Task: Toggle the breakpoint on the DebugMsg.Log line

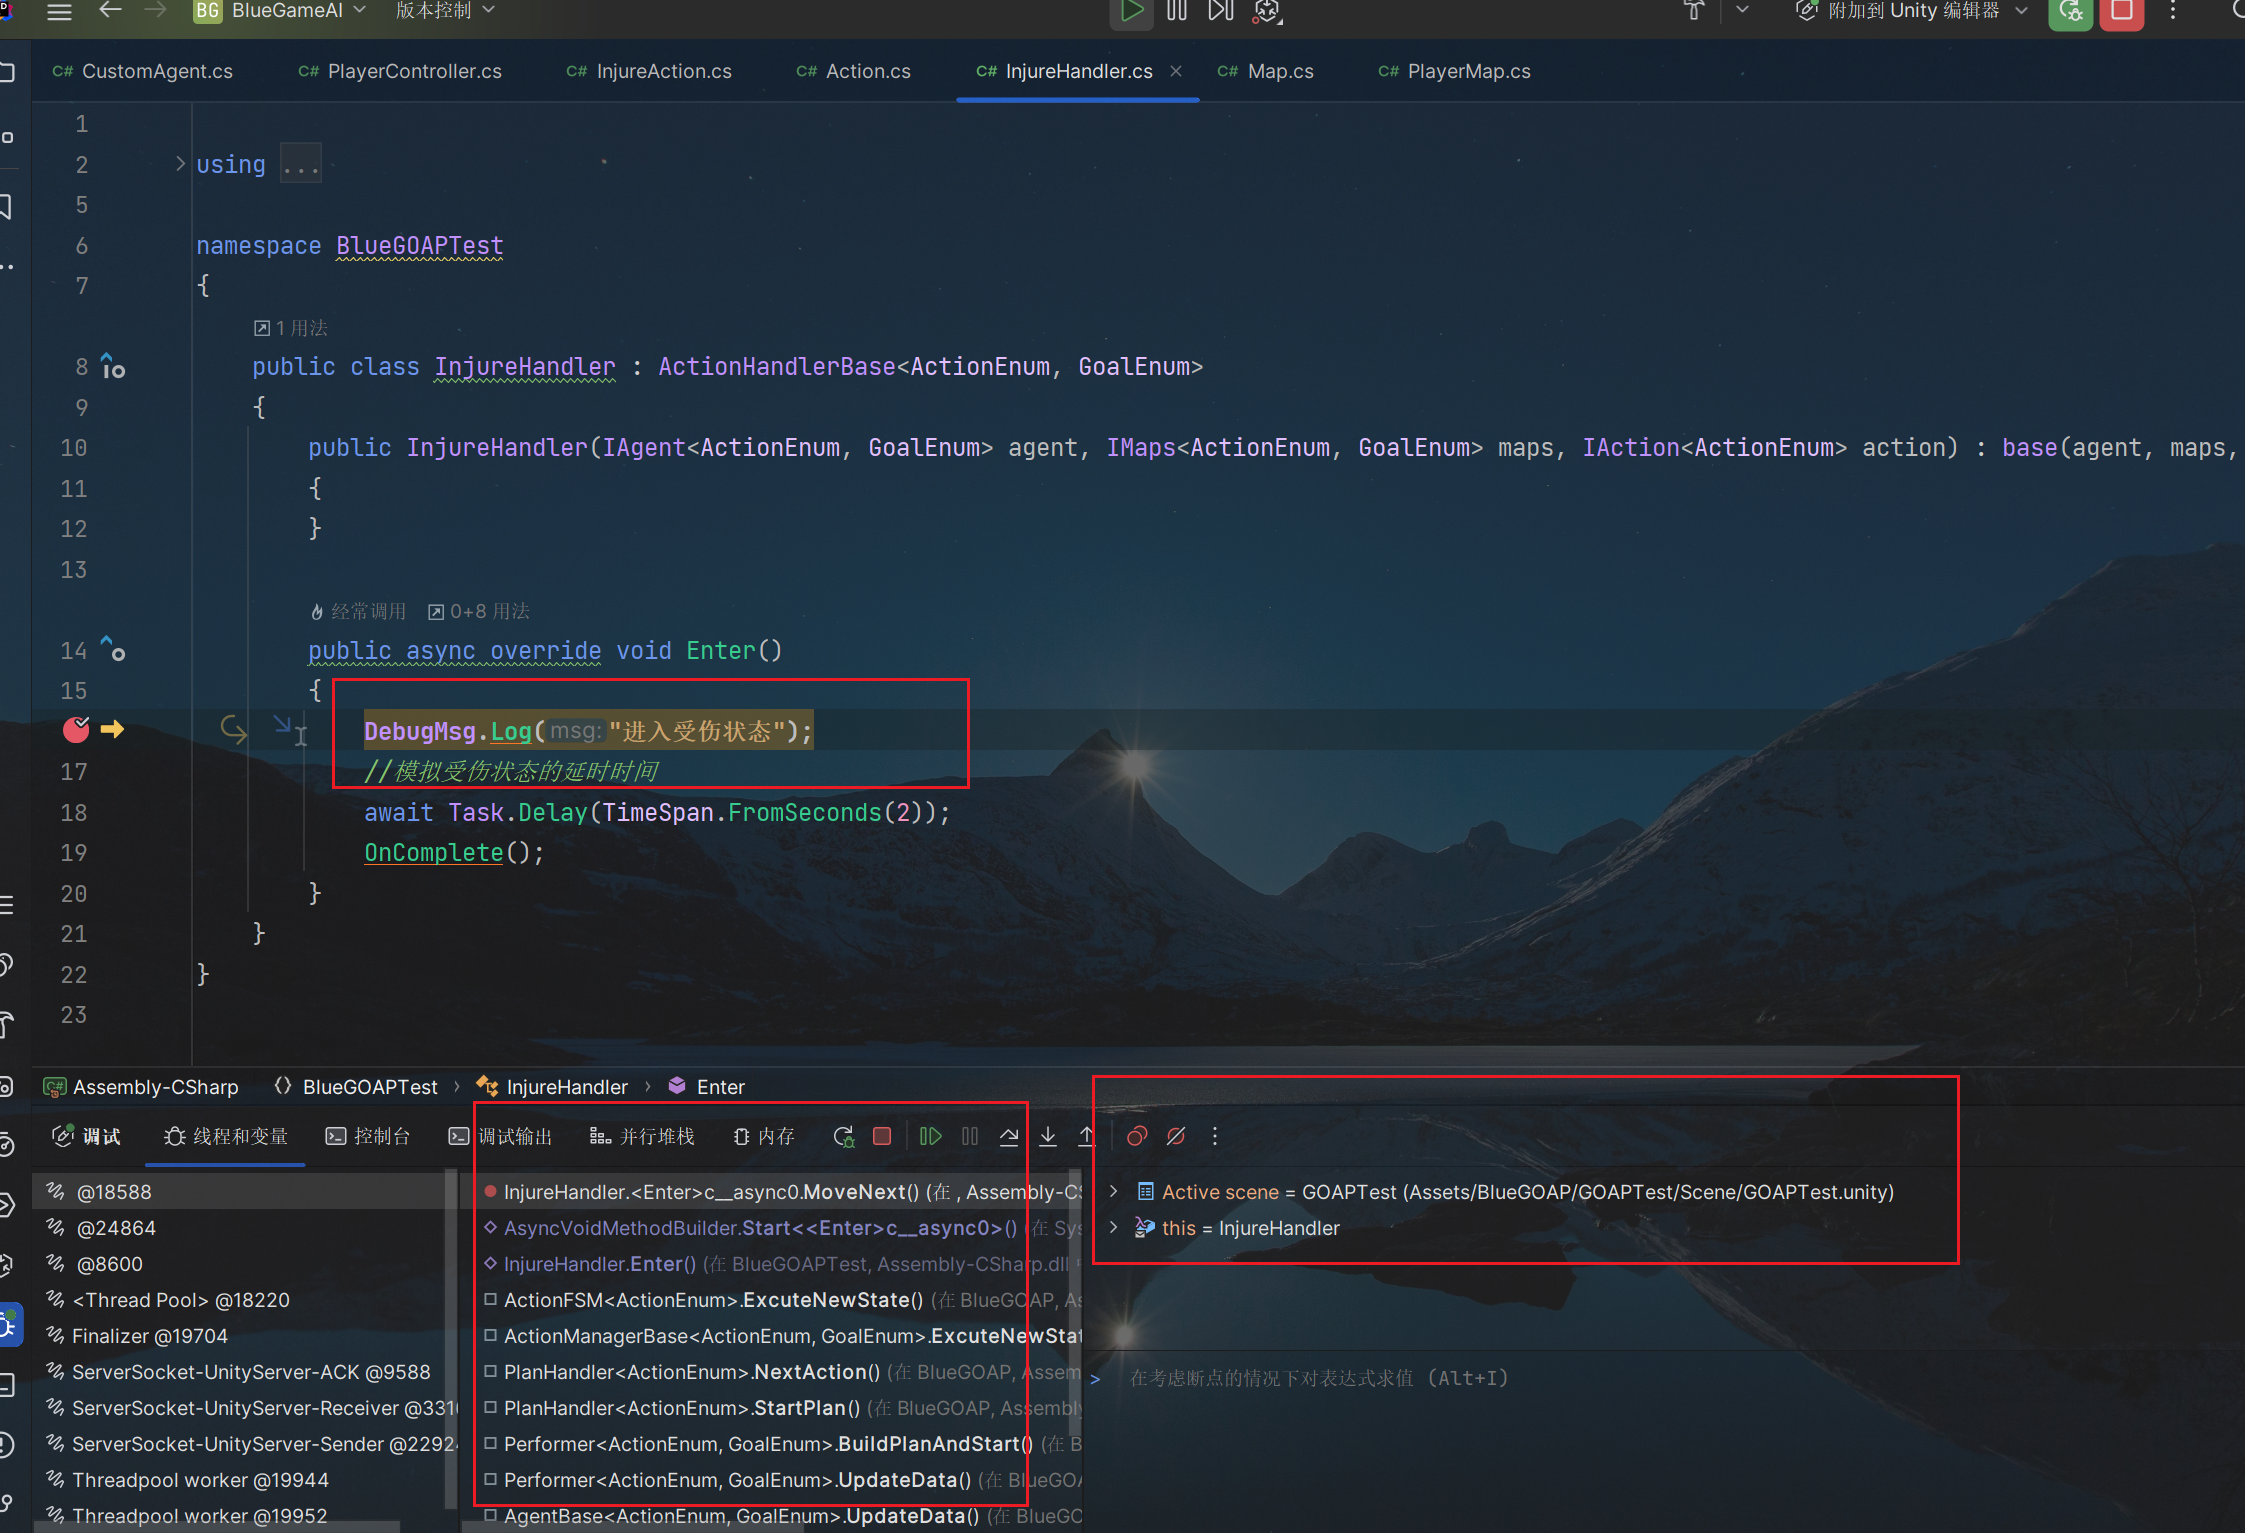Action: click(x=76, y=730)
